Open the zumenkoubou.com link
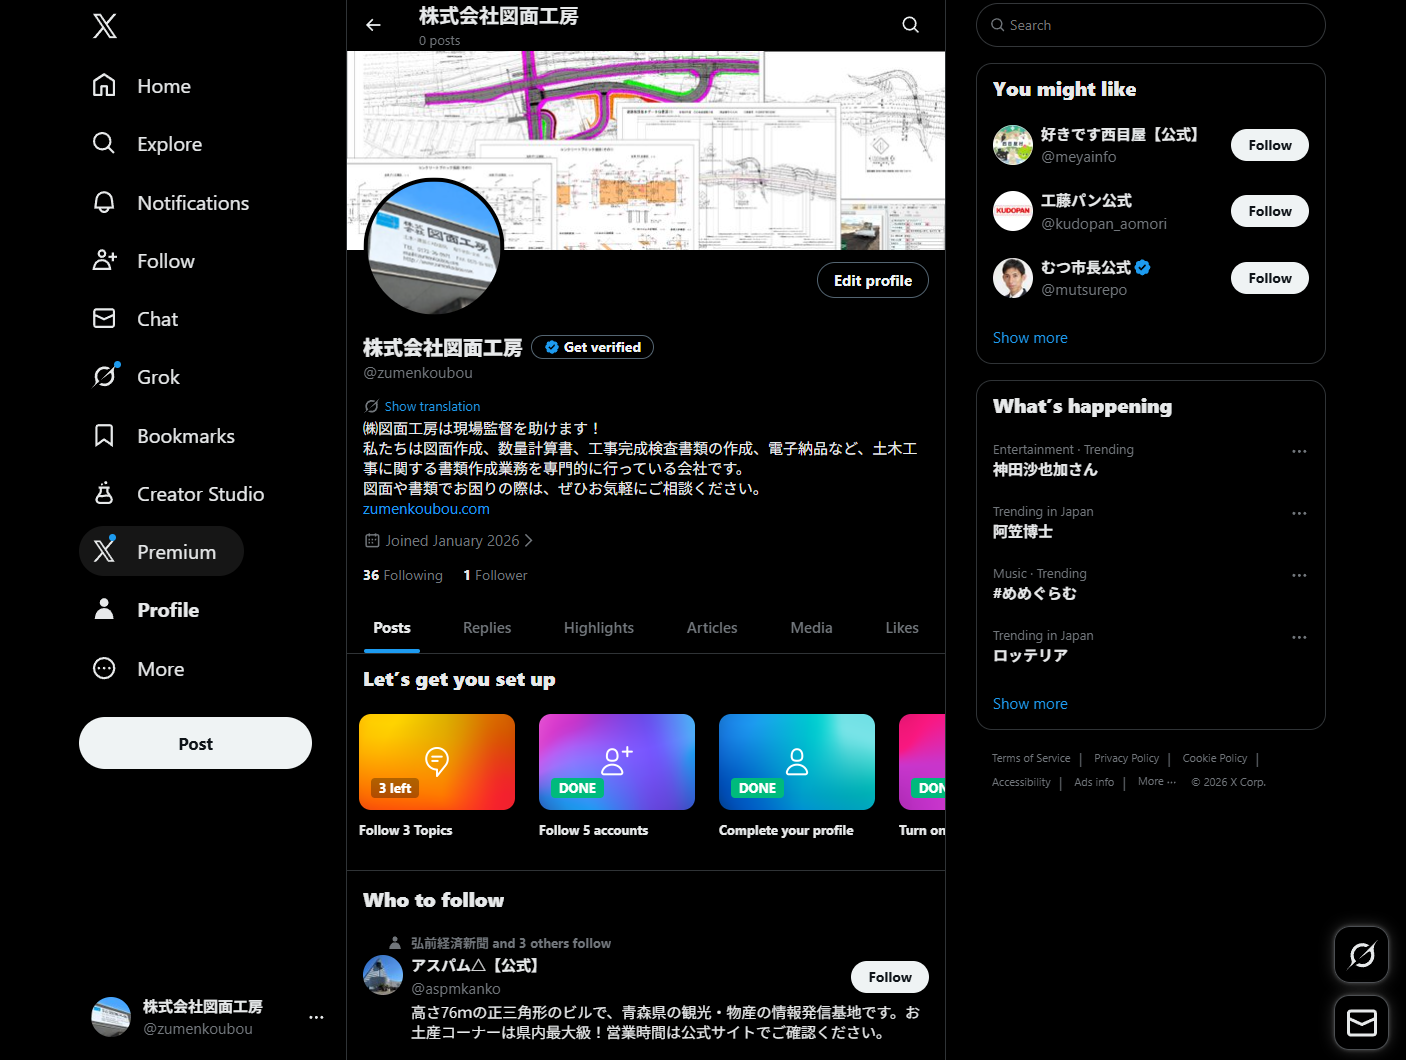The image size is (1406, 1060). click(x=426, y=509)
